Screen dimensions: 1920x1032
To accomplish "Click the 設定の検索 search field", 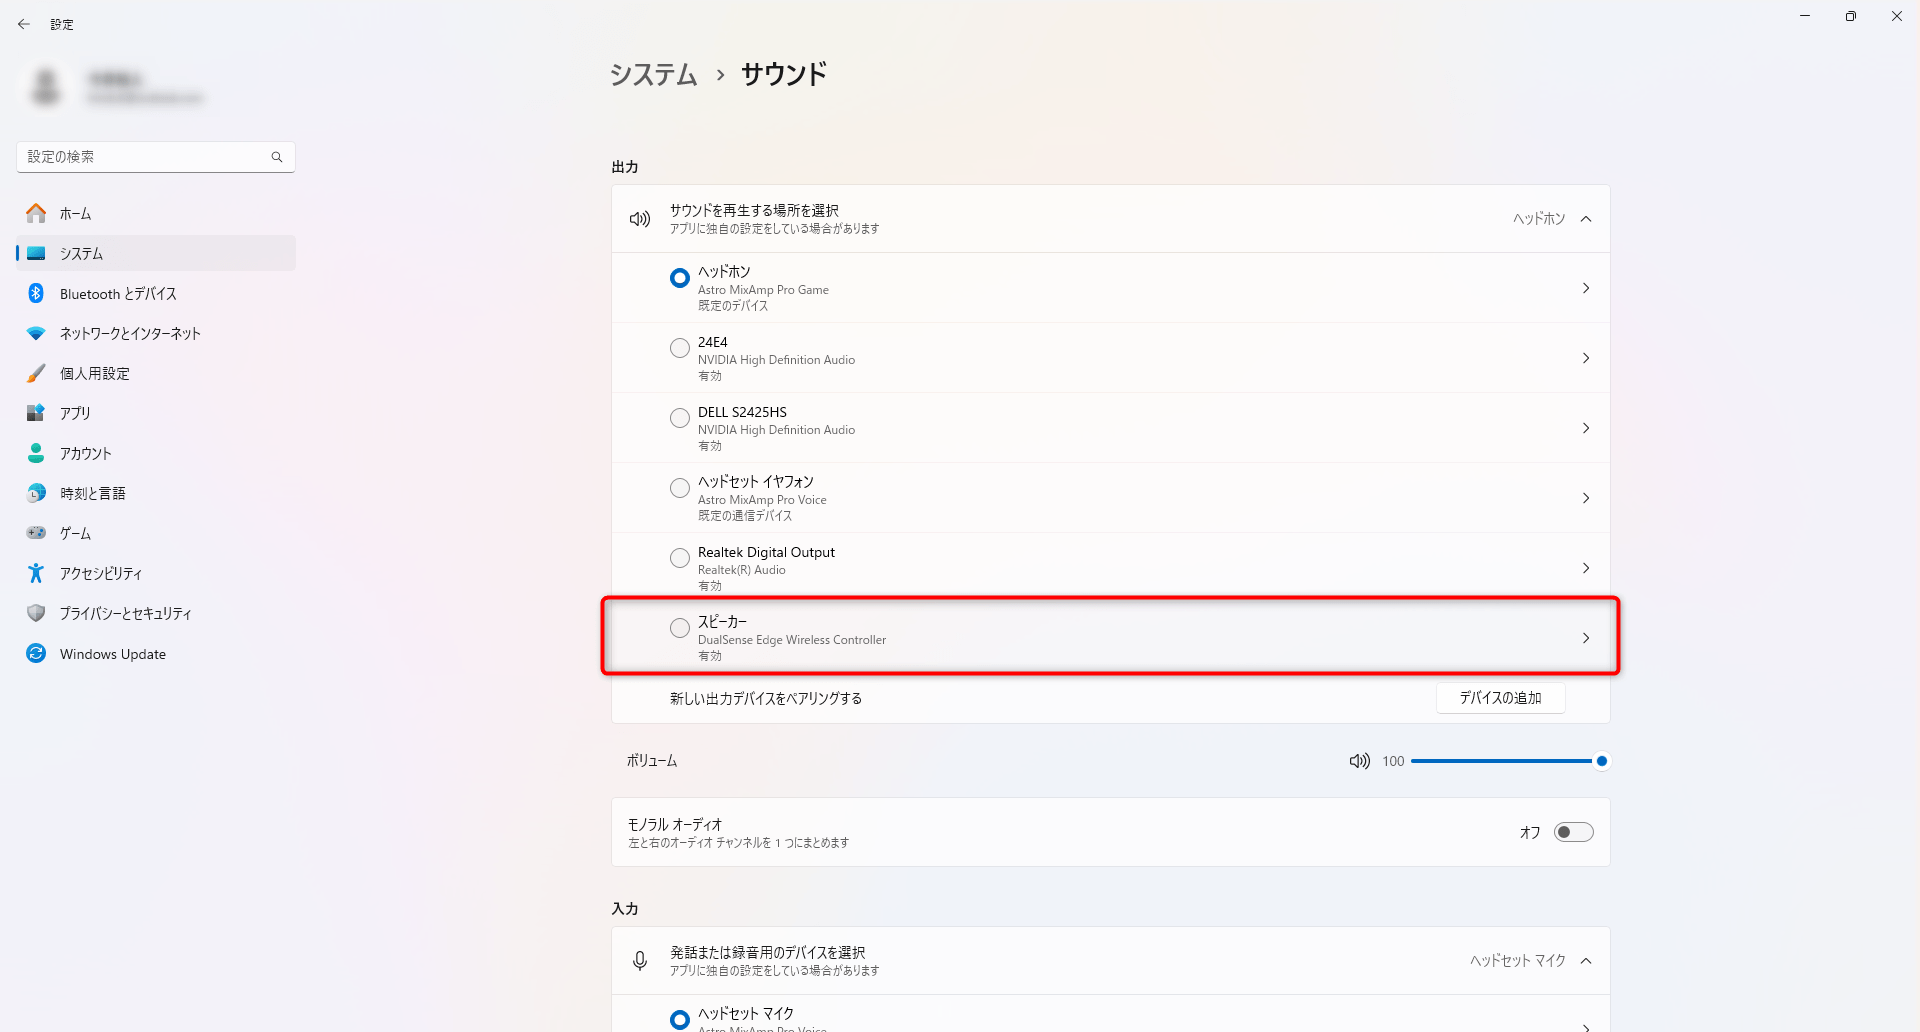I will point(145,157).
